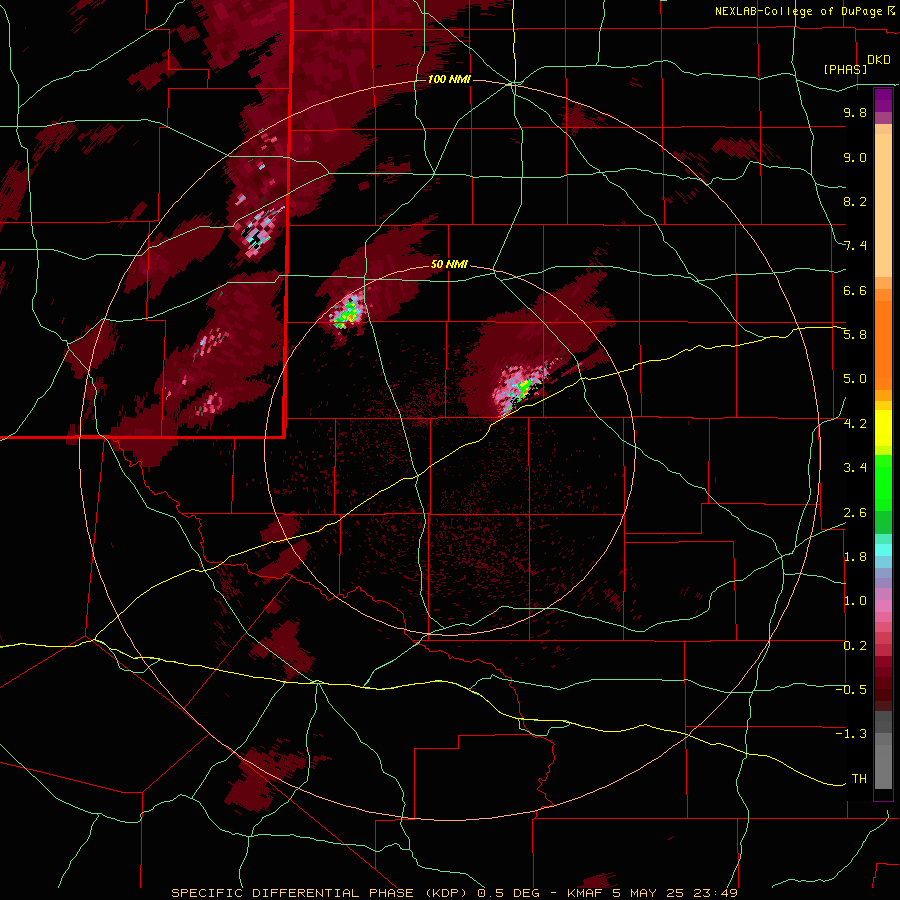This screenshot has height=900, width=900.
Task: Click the 1.0 value on color scale
Action: (855, 601)
